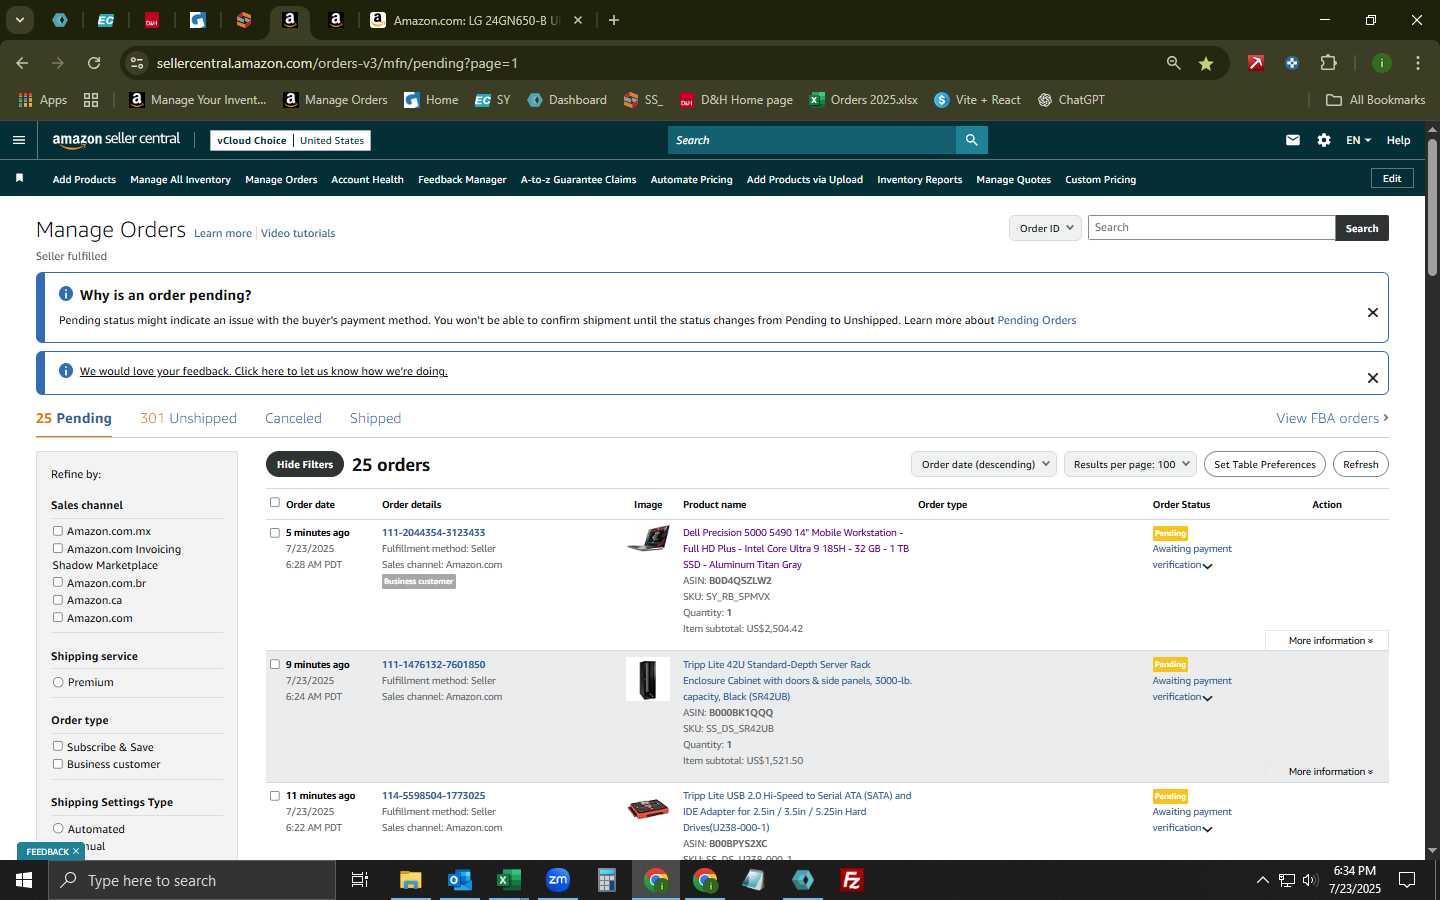Open the tab search dropdown arrow in Chrome
This screenshot has width=1440, height=900.
19,20
